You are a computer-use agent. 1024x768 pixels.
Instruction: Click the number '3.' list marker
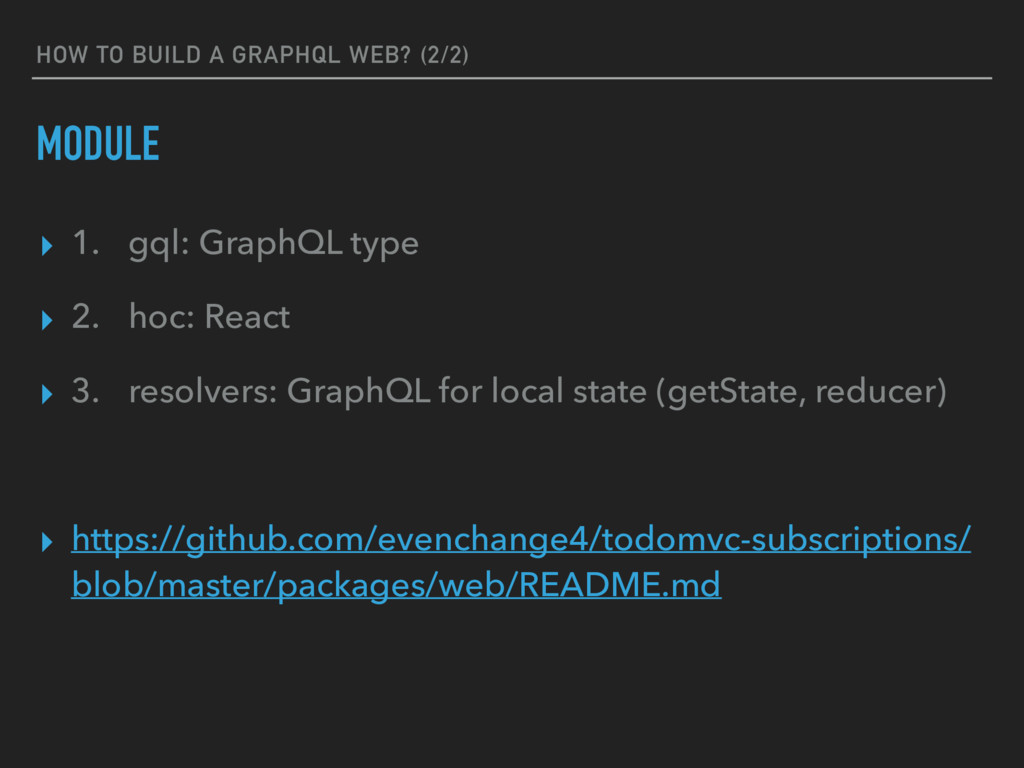86,391
